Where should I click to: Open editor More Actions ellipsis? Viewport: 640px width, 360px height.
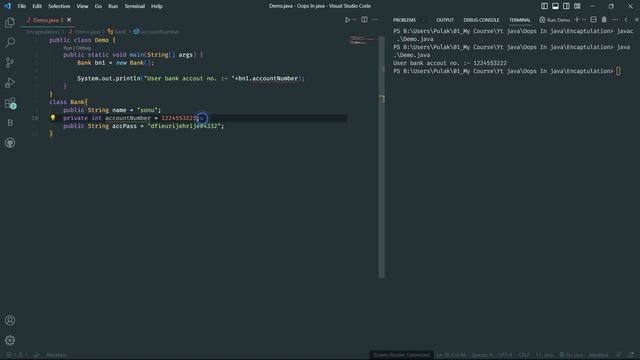[375, 20]
